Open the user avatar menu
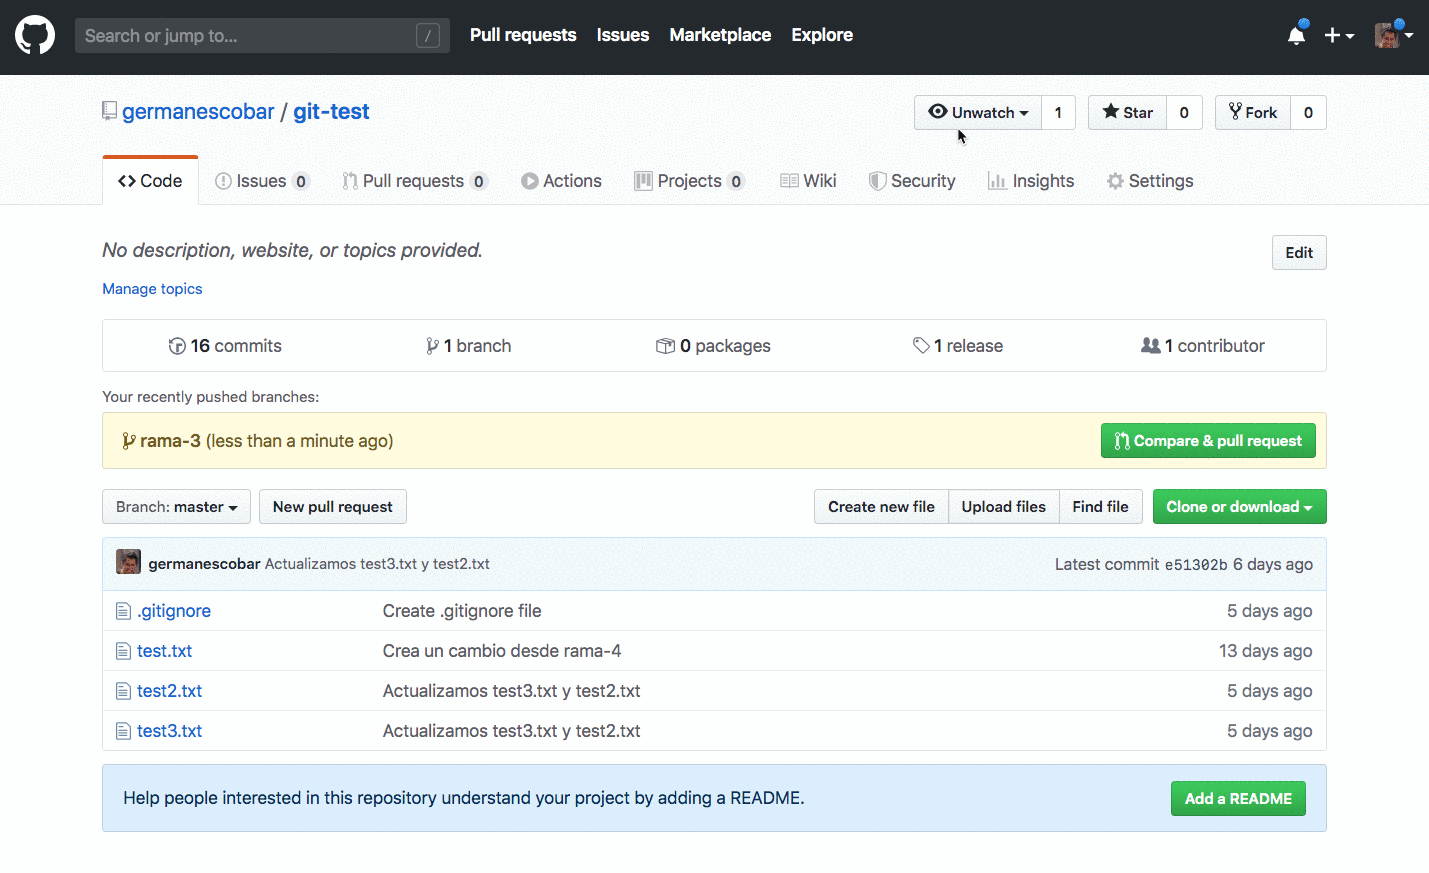The height and width of the screenshot is (873, 1429). click(1393, 35)
